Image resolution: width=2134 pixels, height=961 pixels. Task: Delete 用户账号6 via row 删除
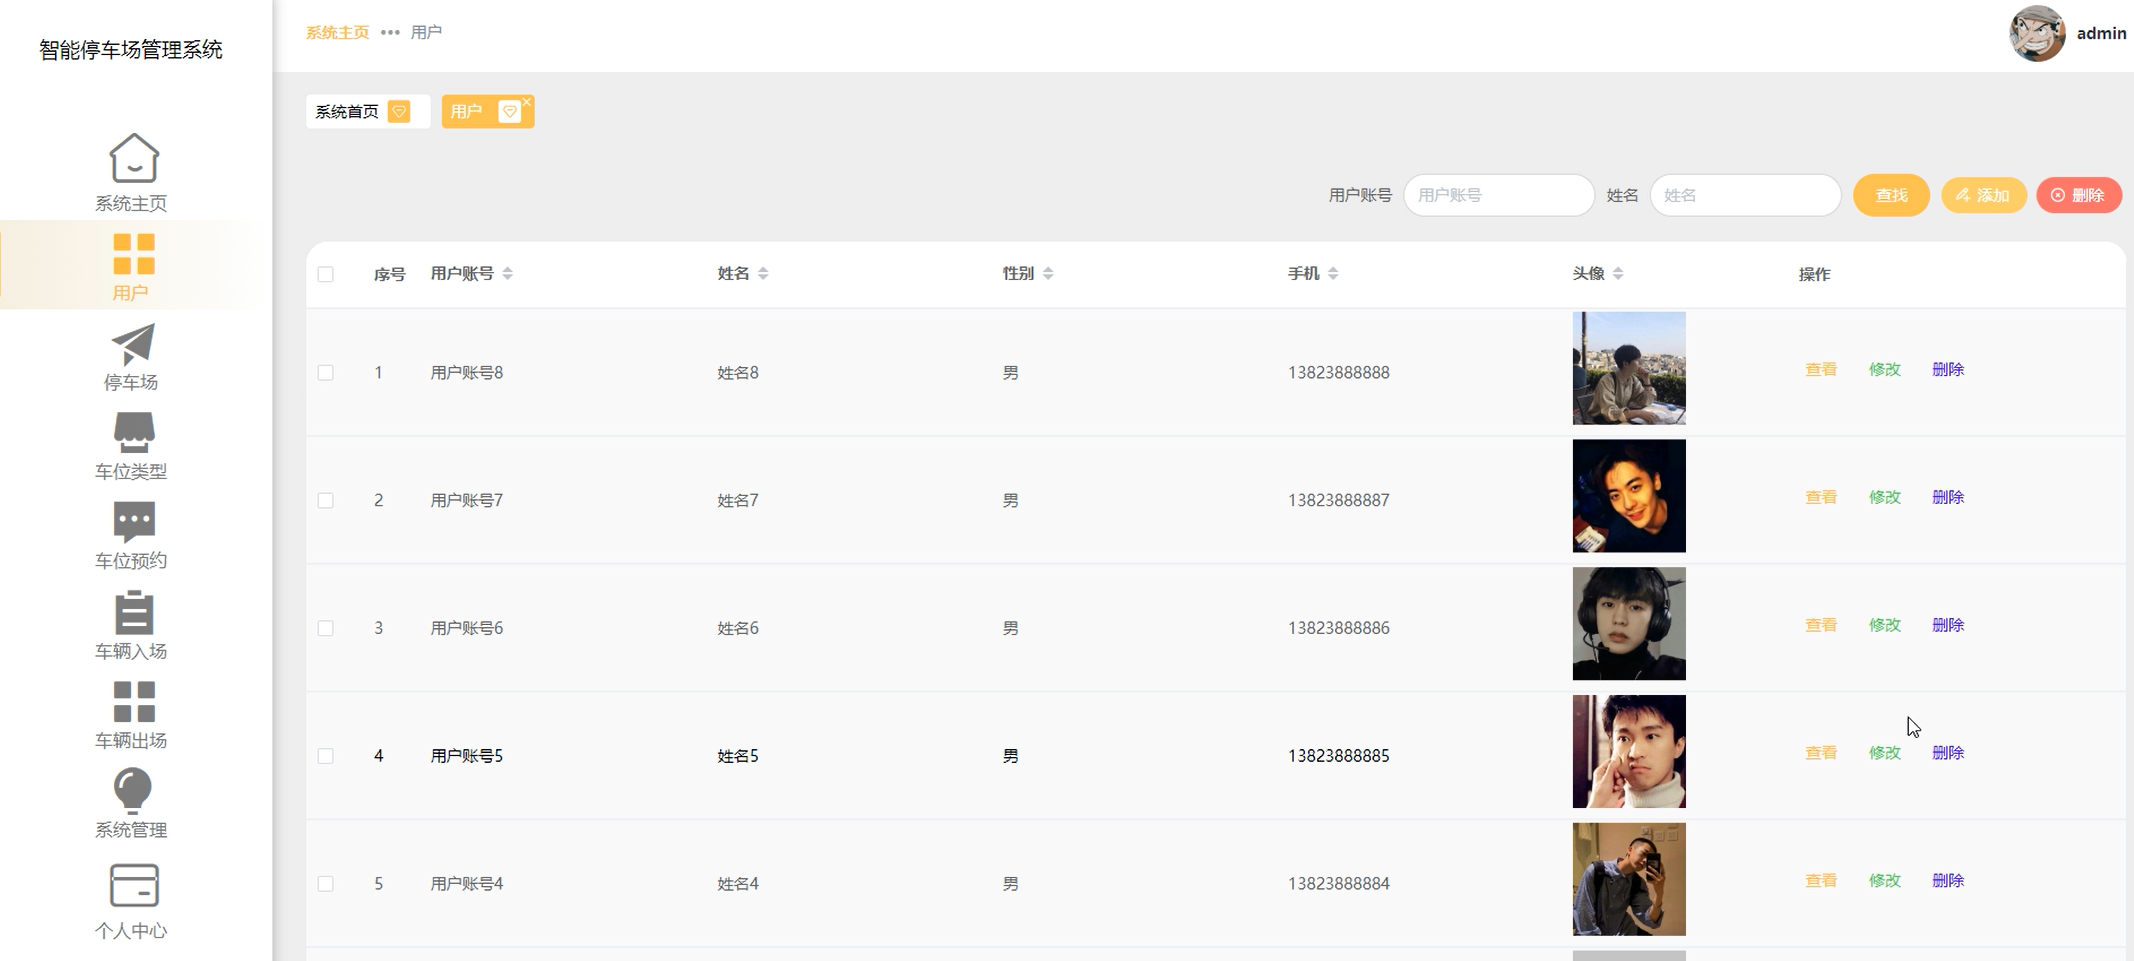[x=1948, y=625]
